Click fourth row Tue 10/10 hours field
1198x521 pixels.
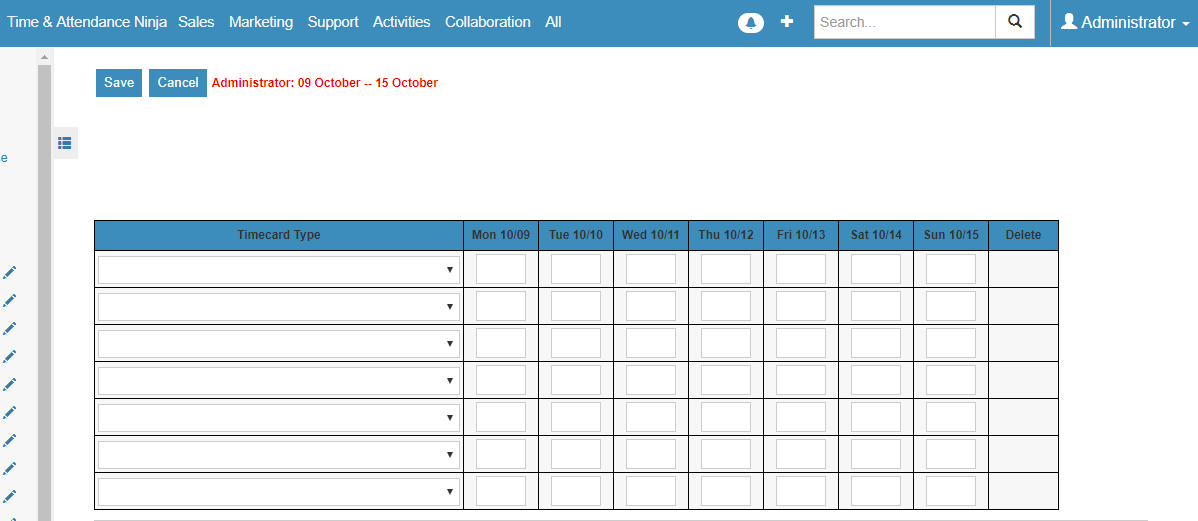point(576,380)
